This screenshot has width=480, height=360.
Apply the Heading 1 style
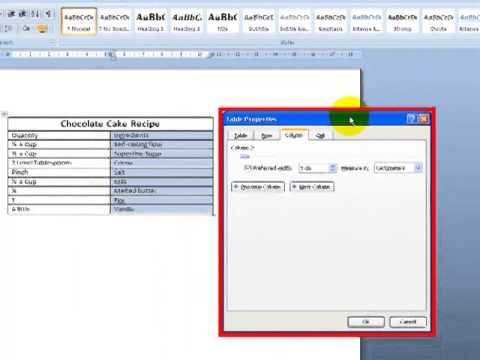click(x=151, y=21)
